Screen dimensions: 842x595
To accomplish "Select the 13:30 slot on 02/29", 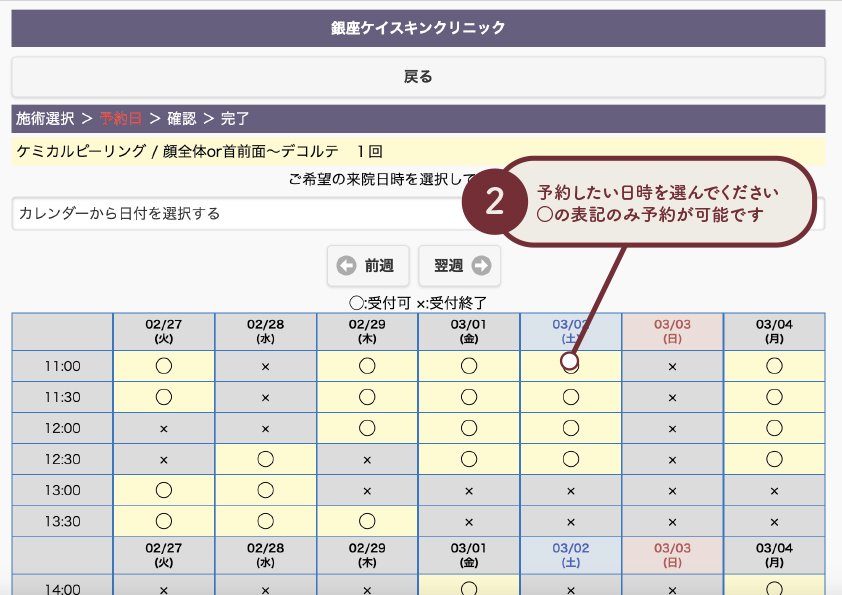I will point(367,522).
